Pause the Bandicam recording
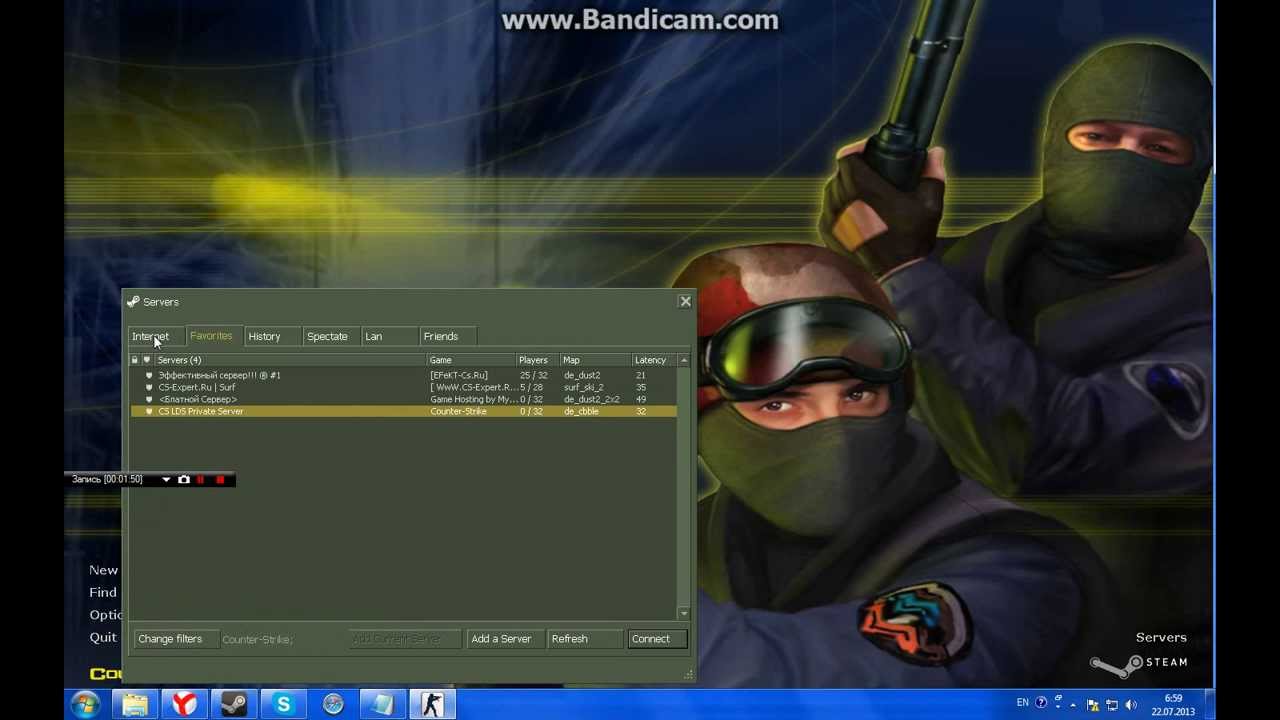This screenshot has height=720, width=1280. [x=201, y=480]
